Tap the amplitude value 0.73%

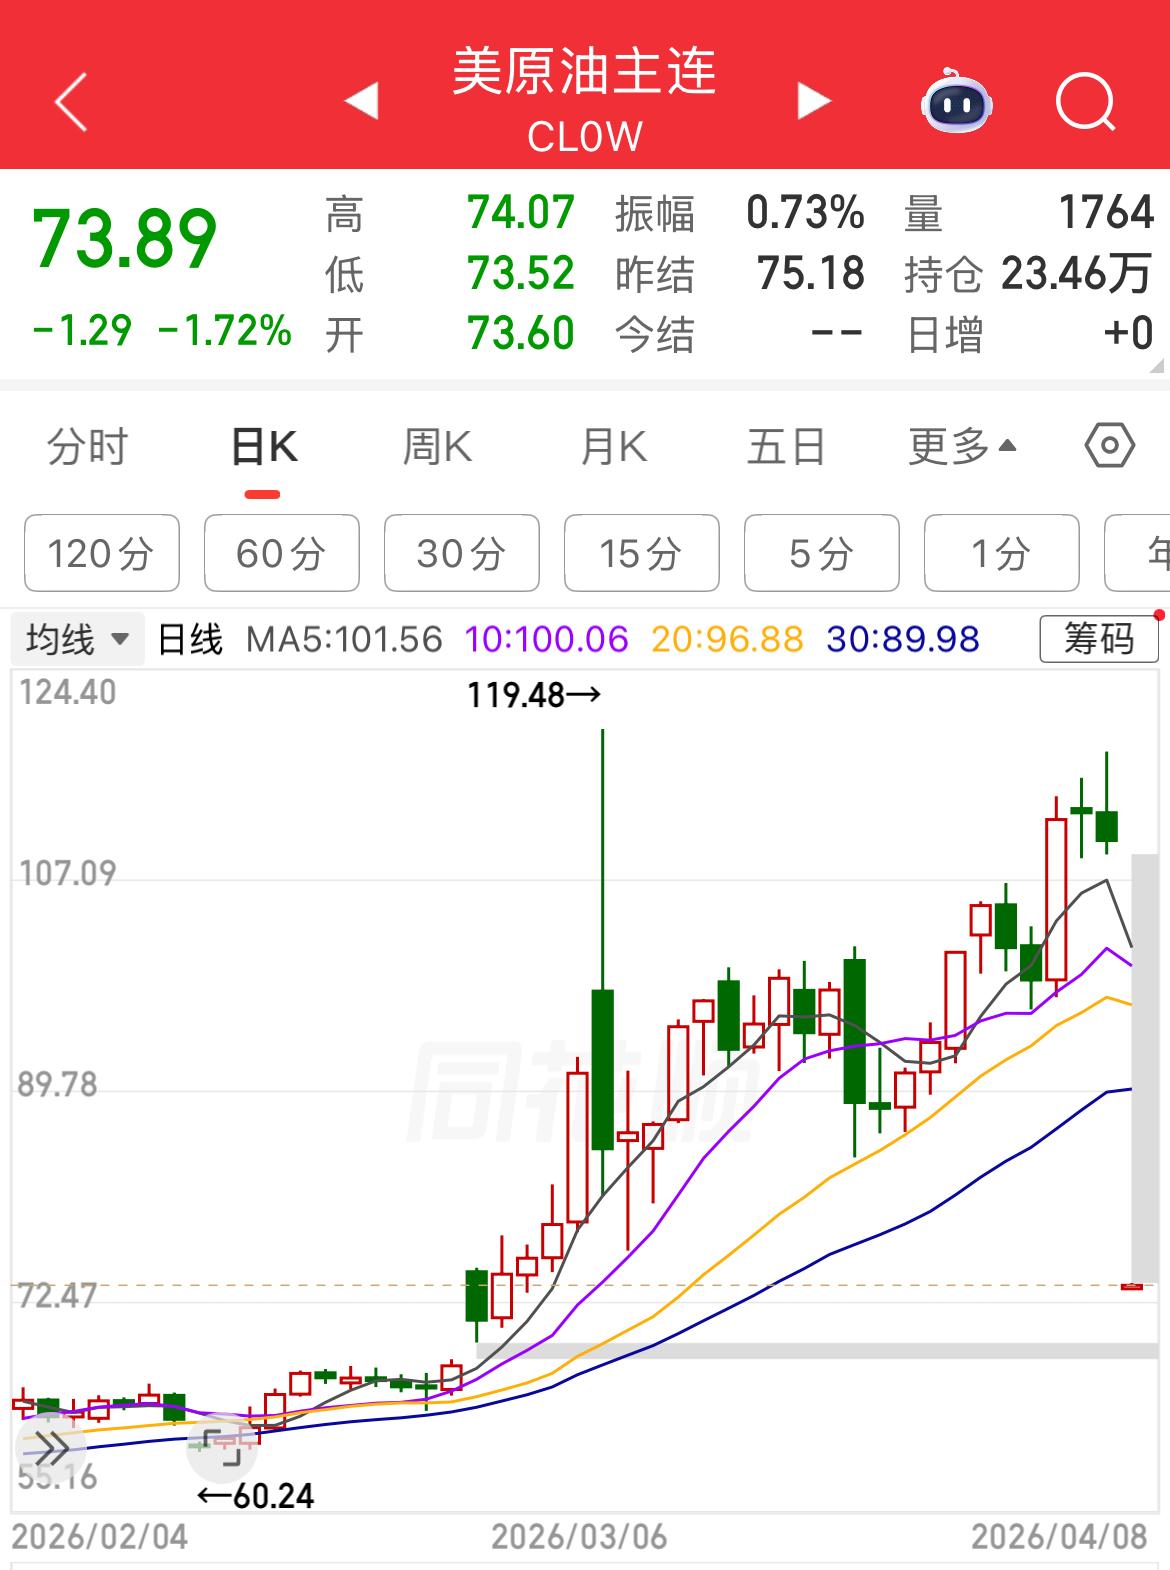coord(806,213)
